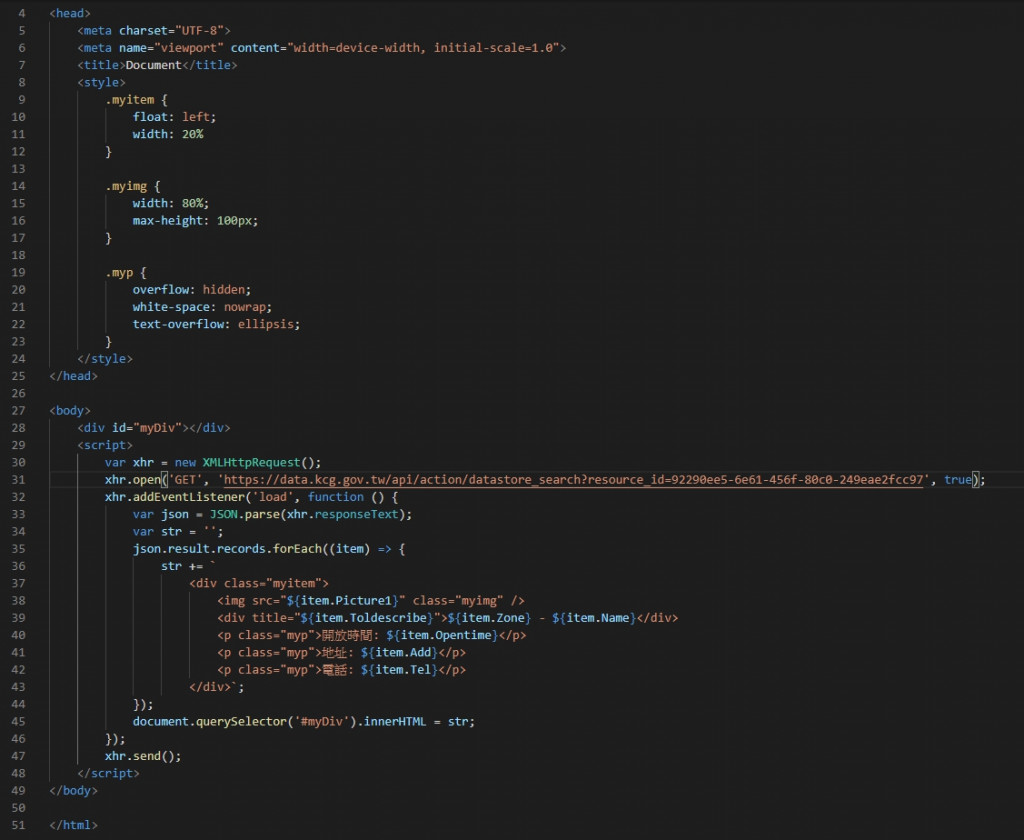
Task: Click the .myimg selector
Action: click(126, 186)
